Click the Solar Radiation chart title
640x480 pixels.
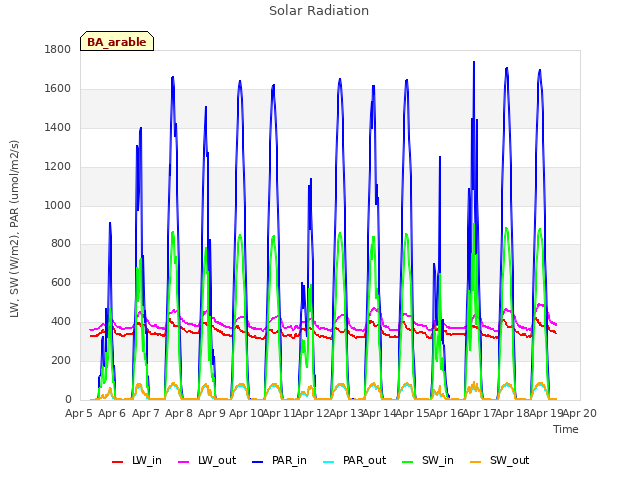[x=319, y=11]
